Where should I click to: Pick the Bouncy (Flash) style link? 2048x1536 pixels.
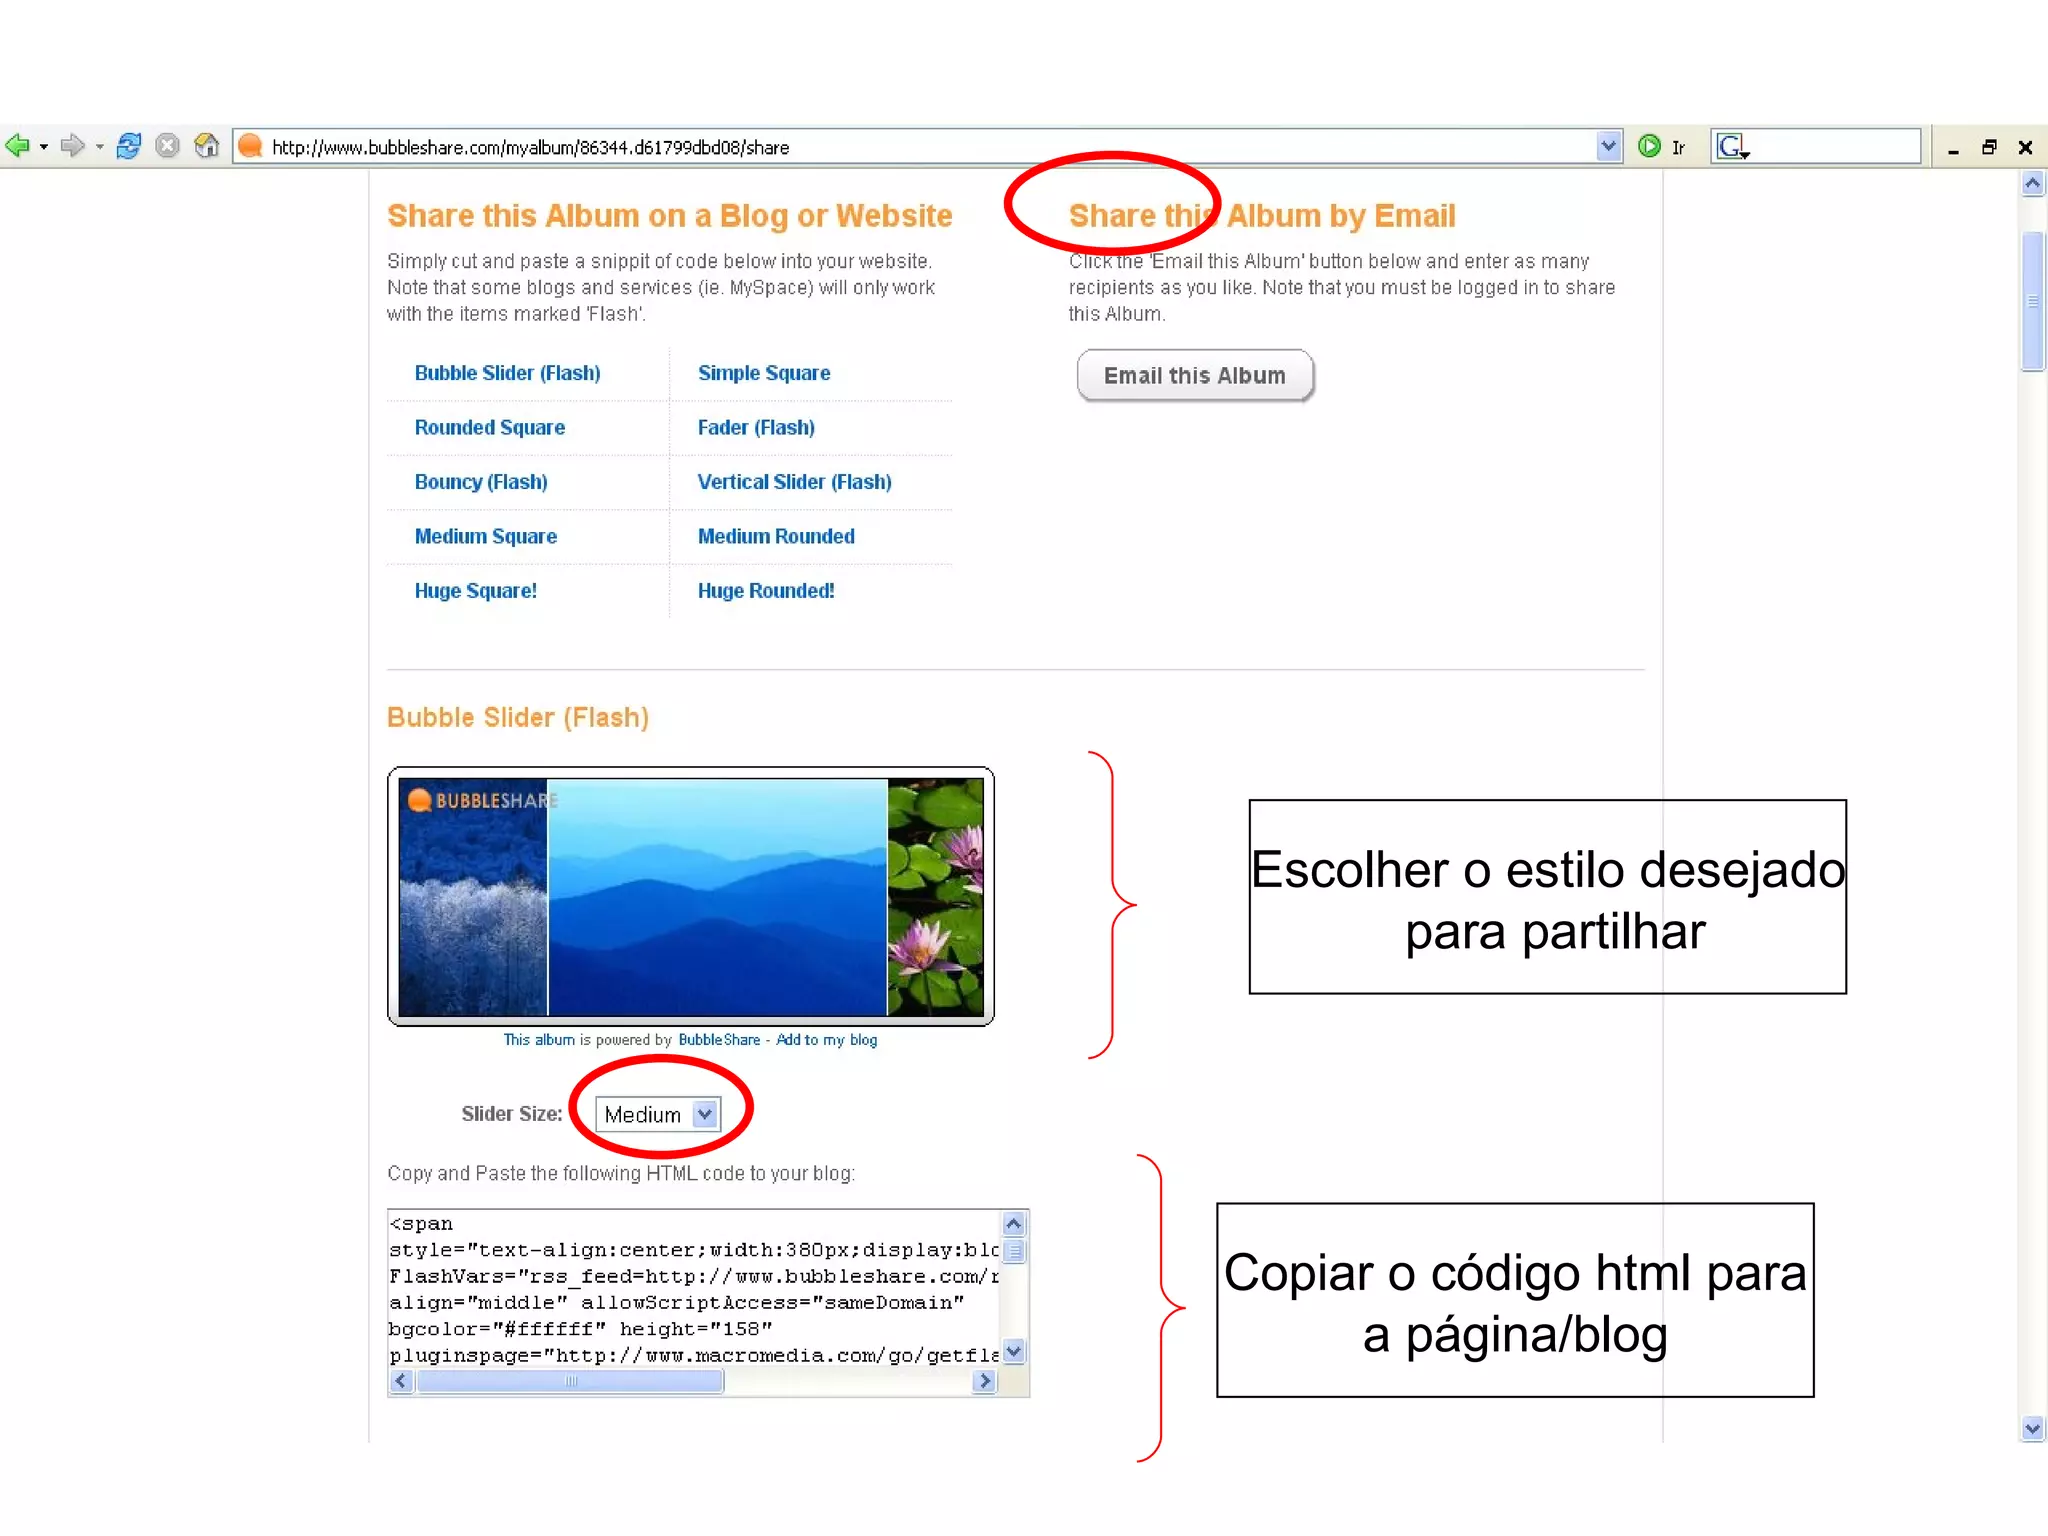pos(480,482)
